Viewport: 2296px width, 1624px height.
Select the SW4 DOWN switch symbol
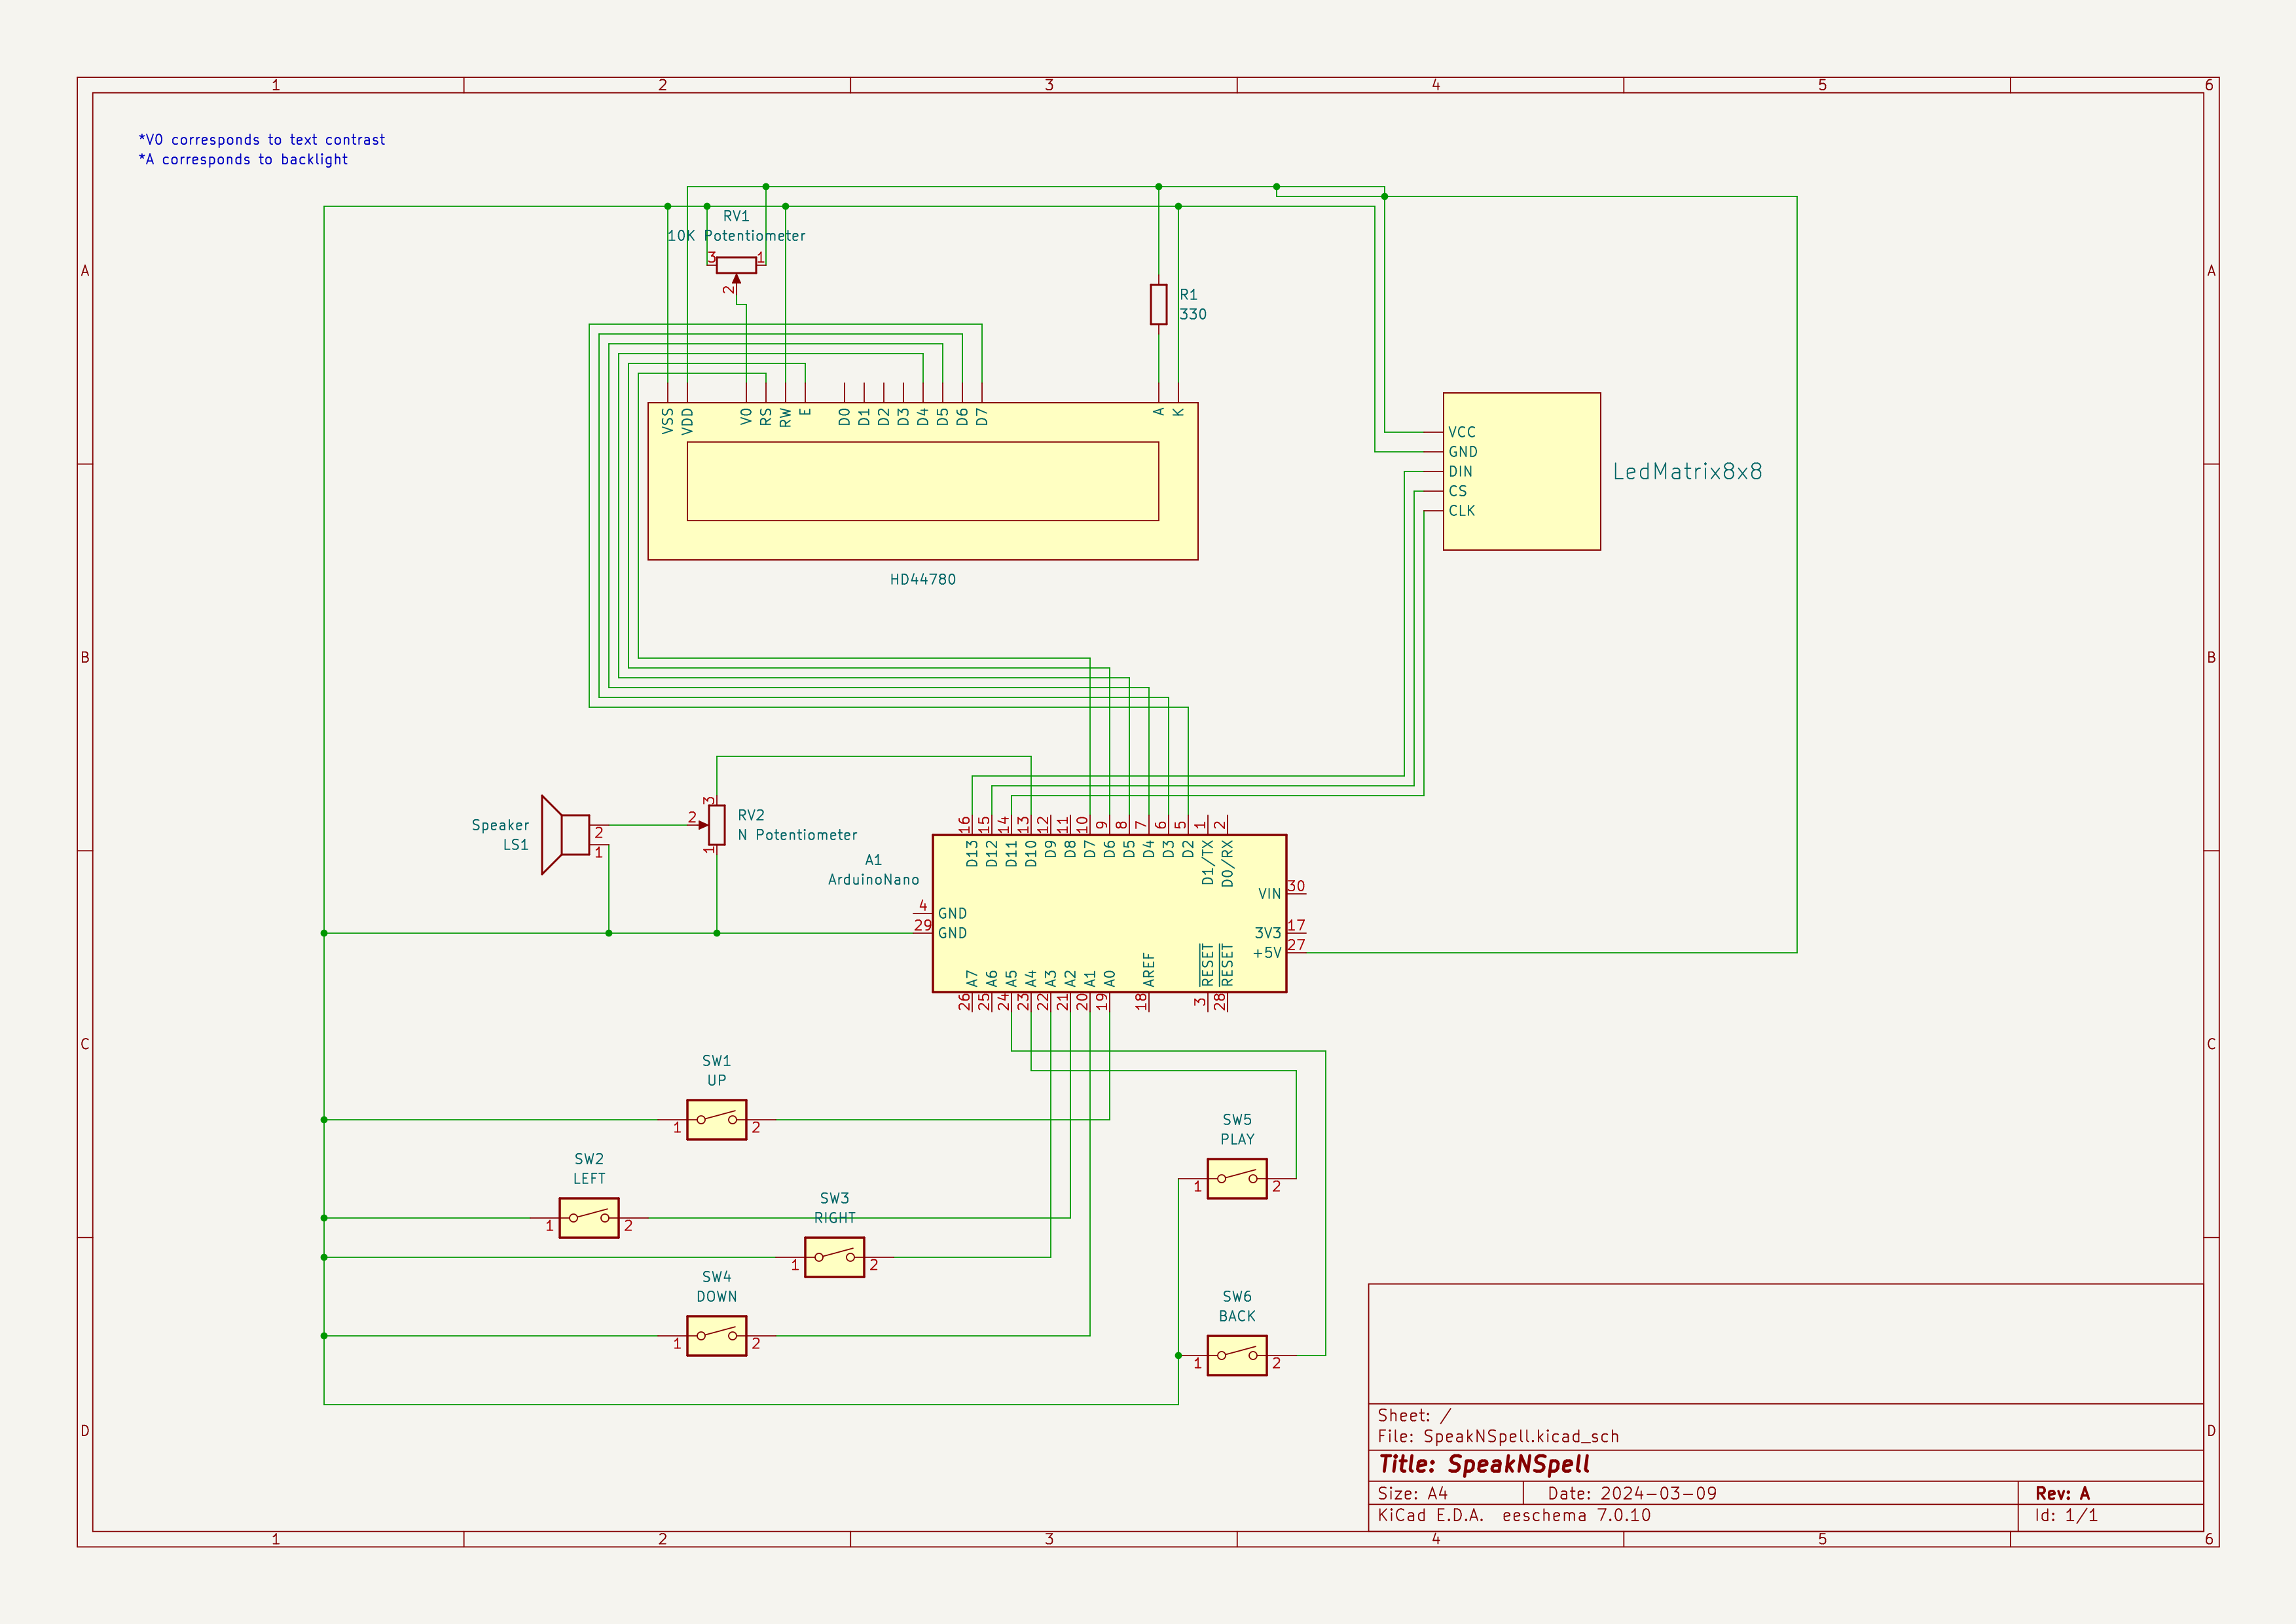[x=716, y=1335]
